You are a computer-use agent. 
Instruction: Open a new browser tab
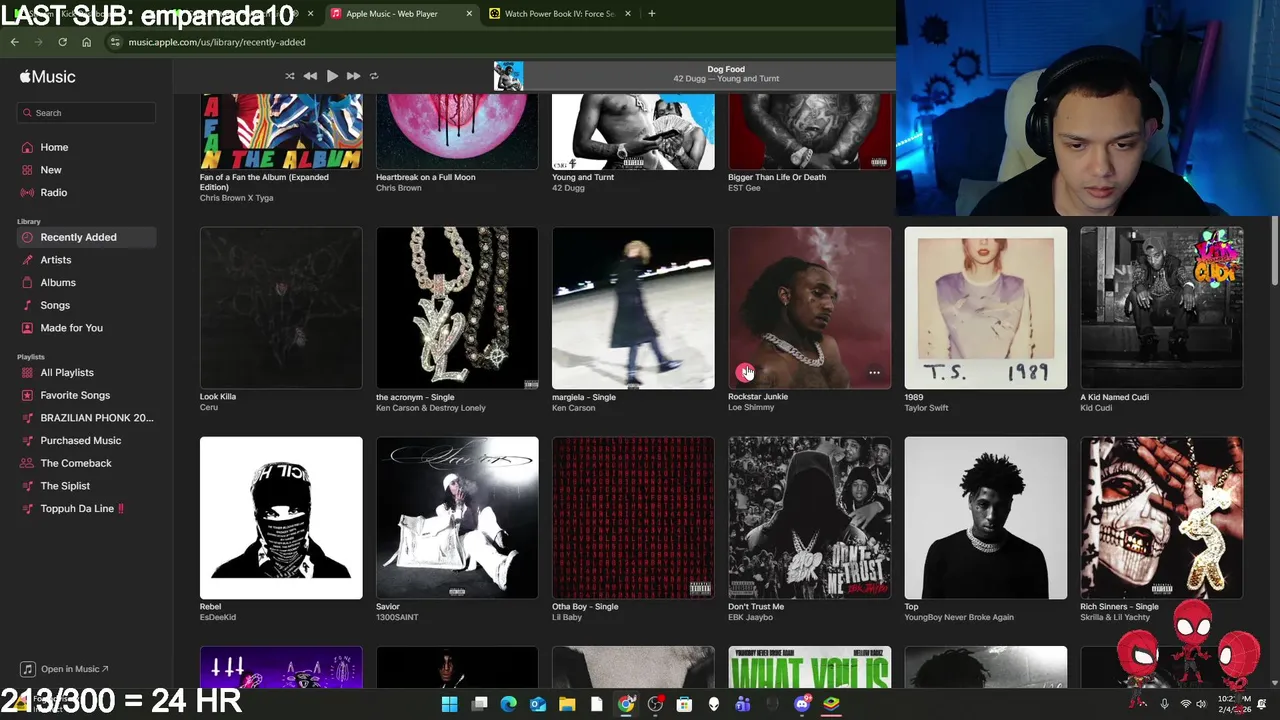click(652, 14)
